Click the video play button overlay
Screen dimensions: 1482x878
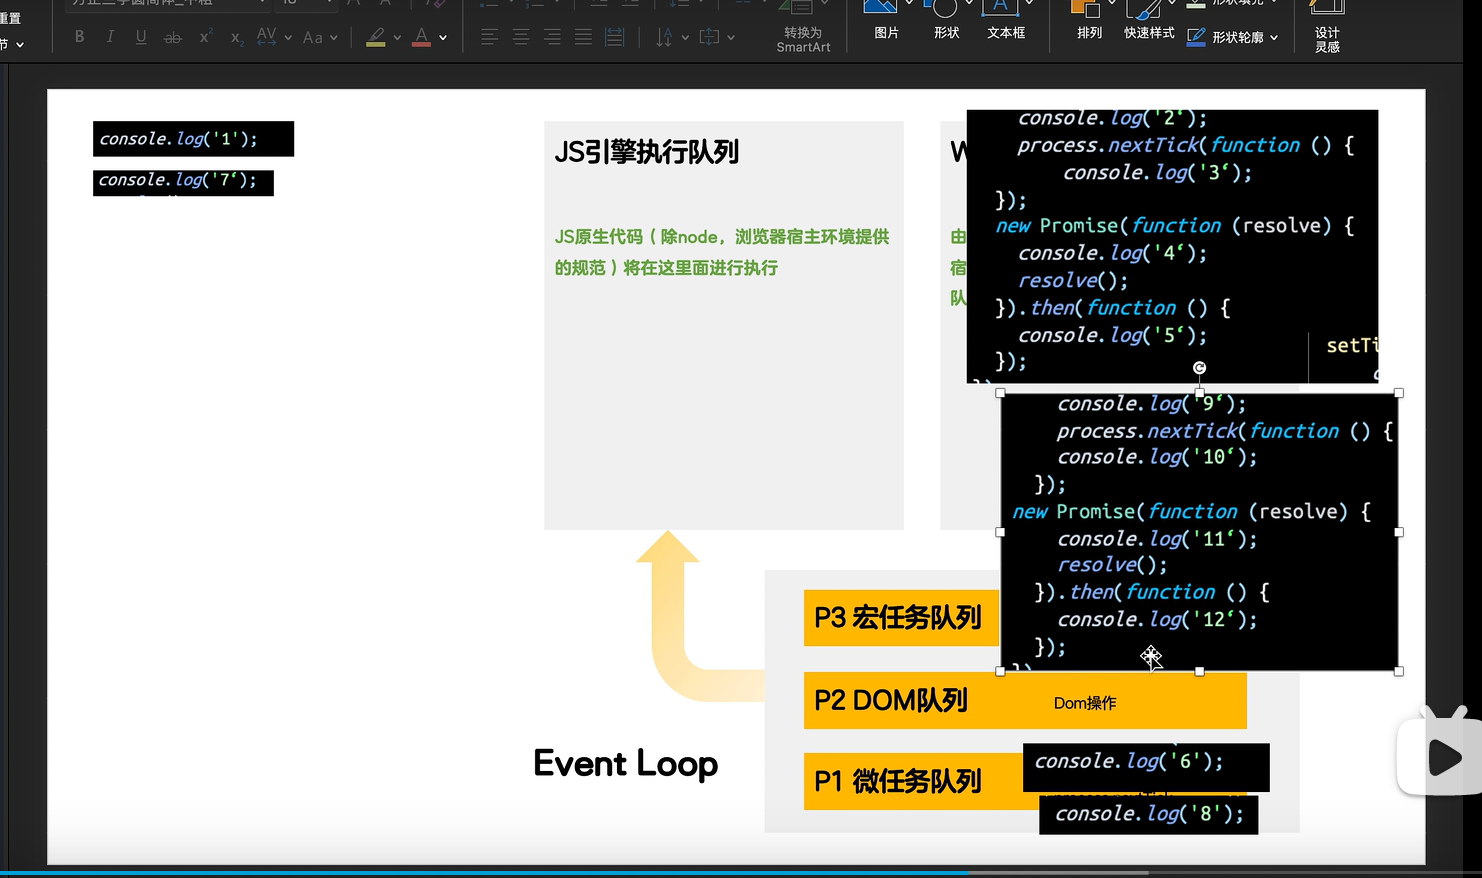1442,757
